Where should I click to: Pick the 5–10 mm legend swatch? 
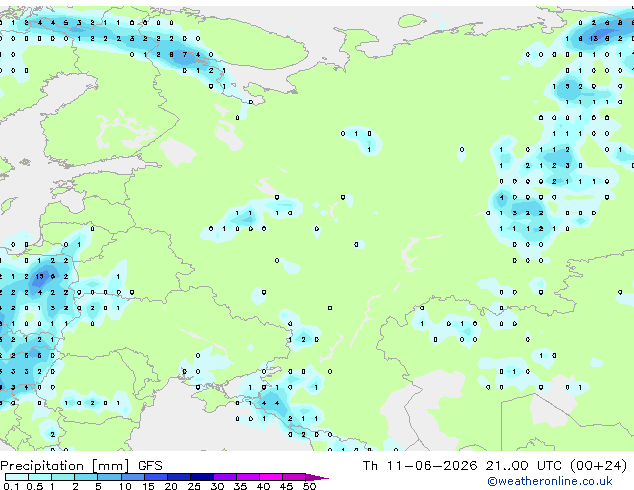(x=109, y=477)
